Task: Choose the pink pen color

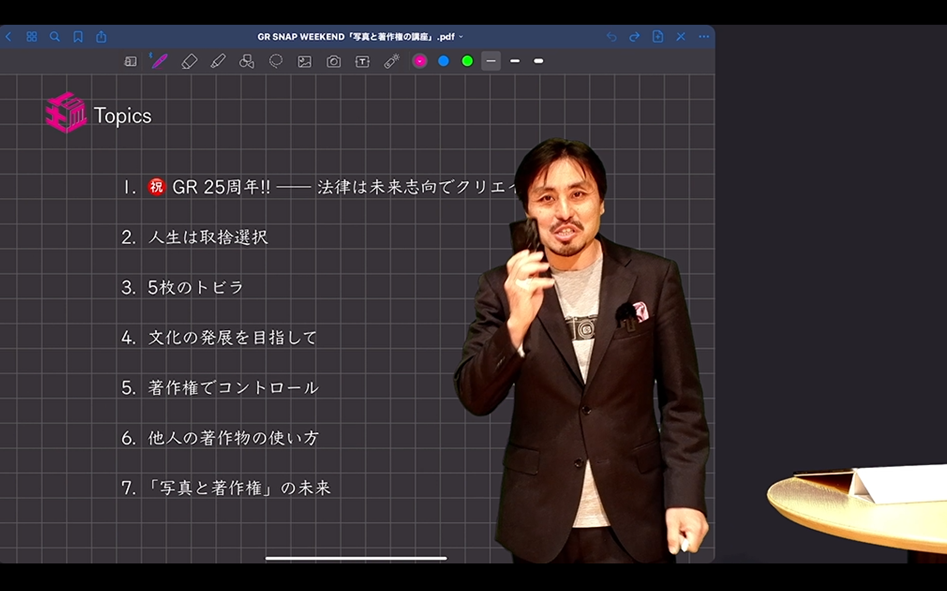Action: point(420,61)
